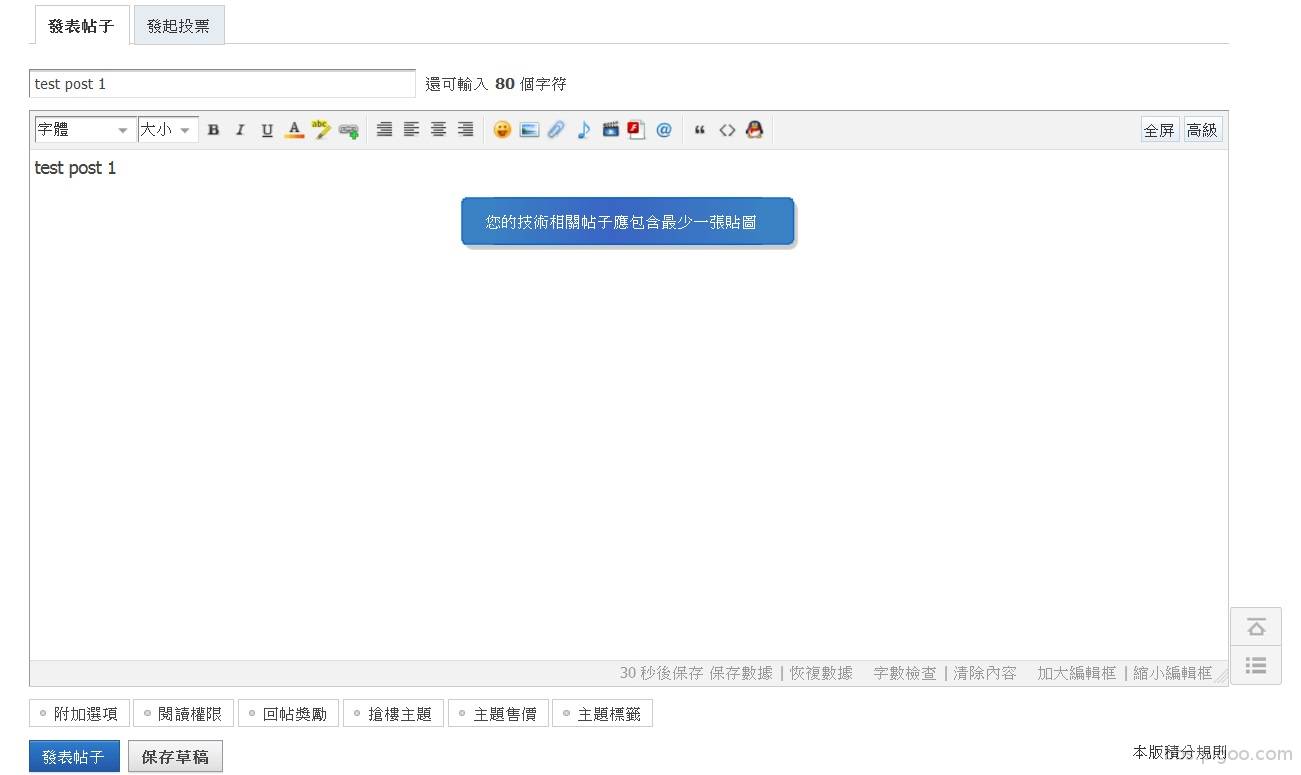Align text right
Image resolution: width=1301 pixels, height=775 pixels.
(465, 130)
